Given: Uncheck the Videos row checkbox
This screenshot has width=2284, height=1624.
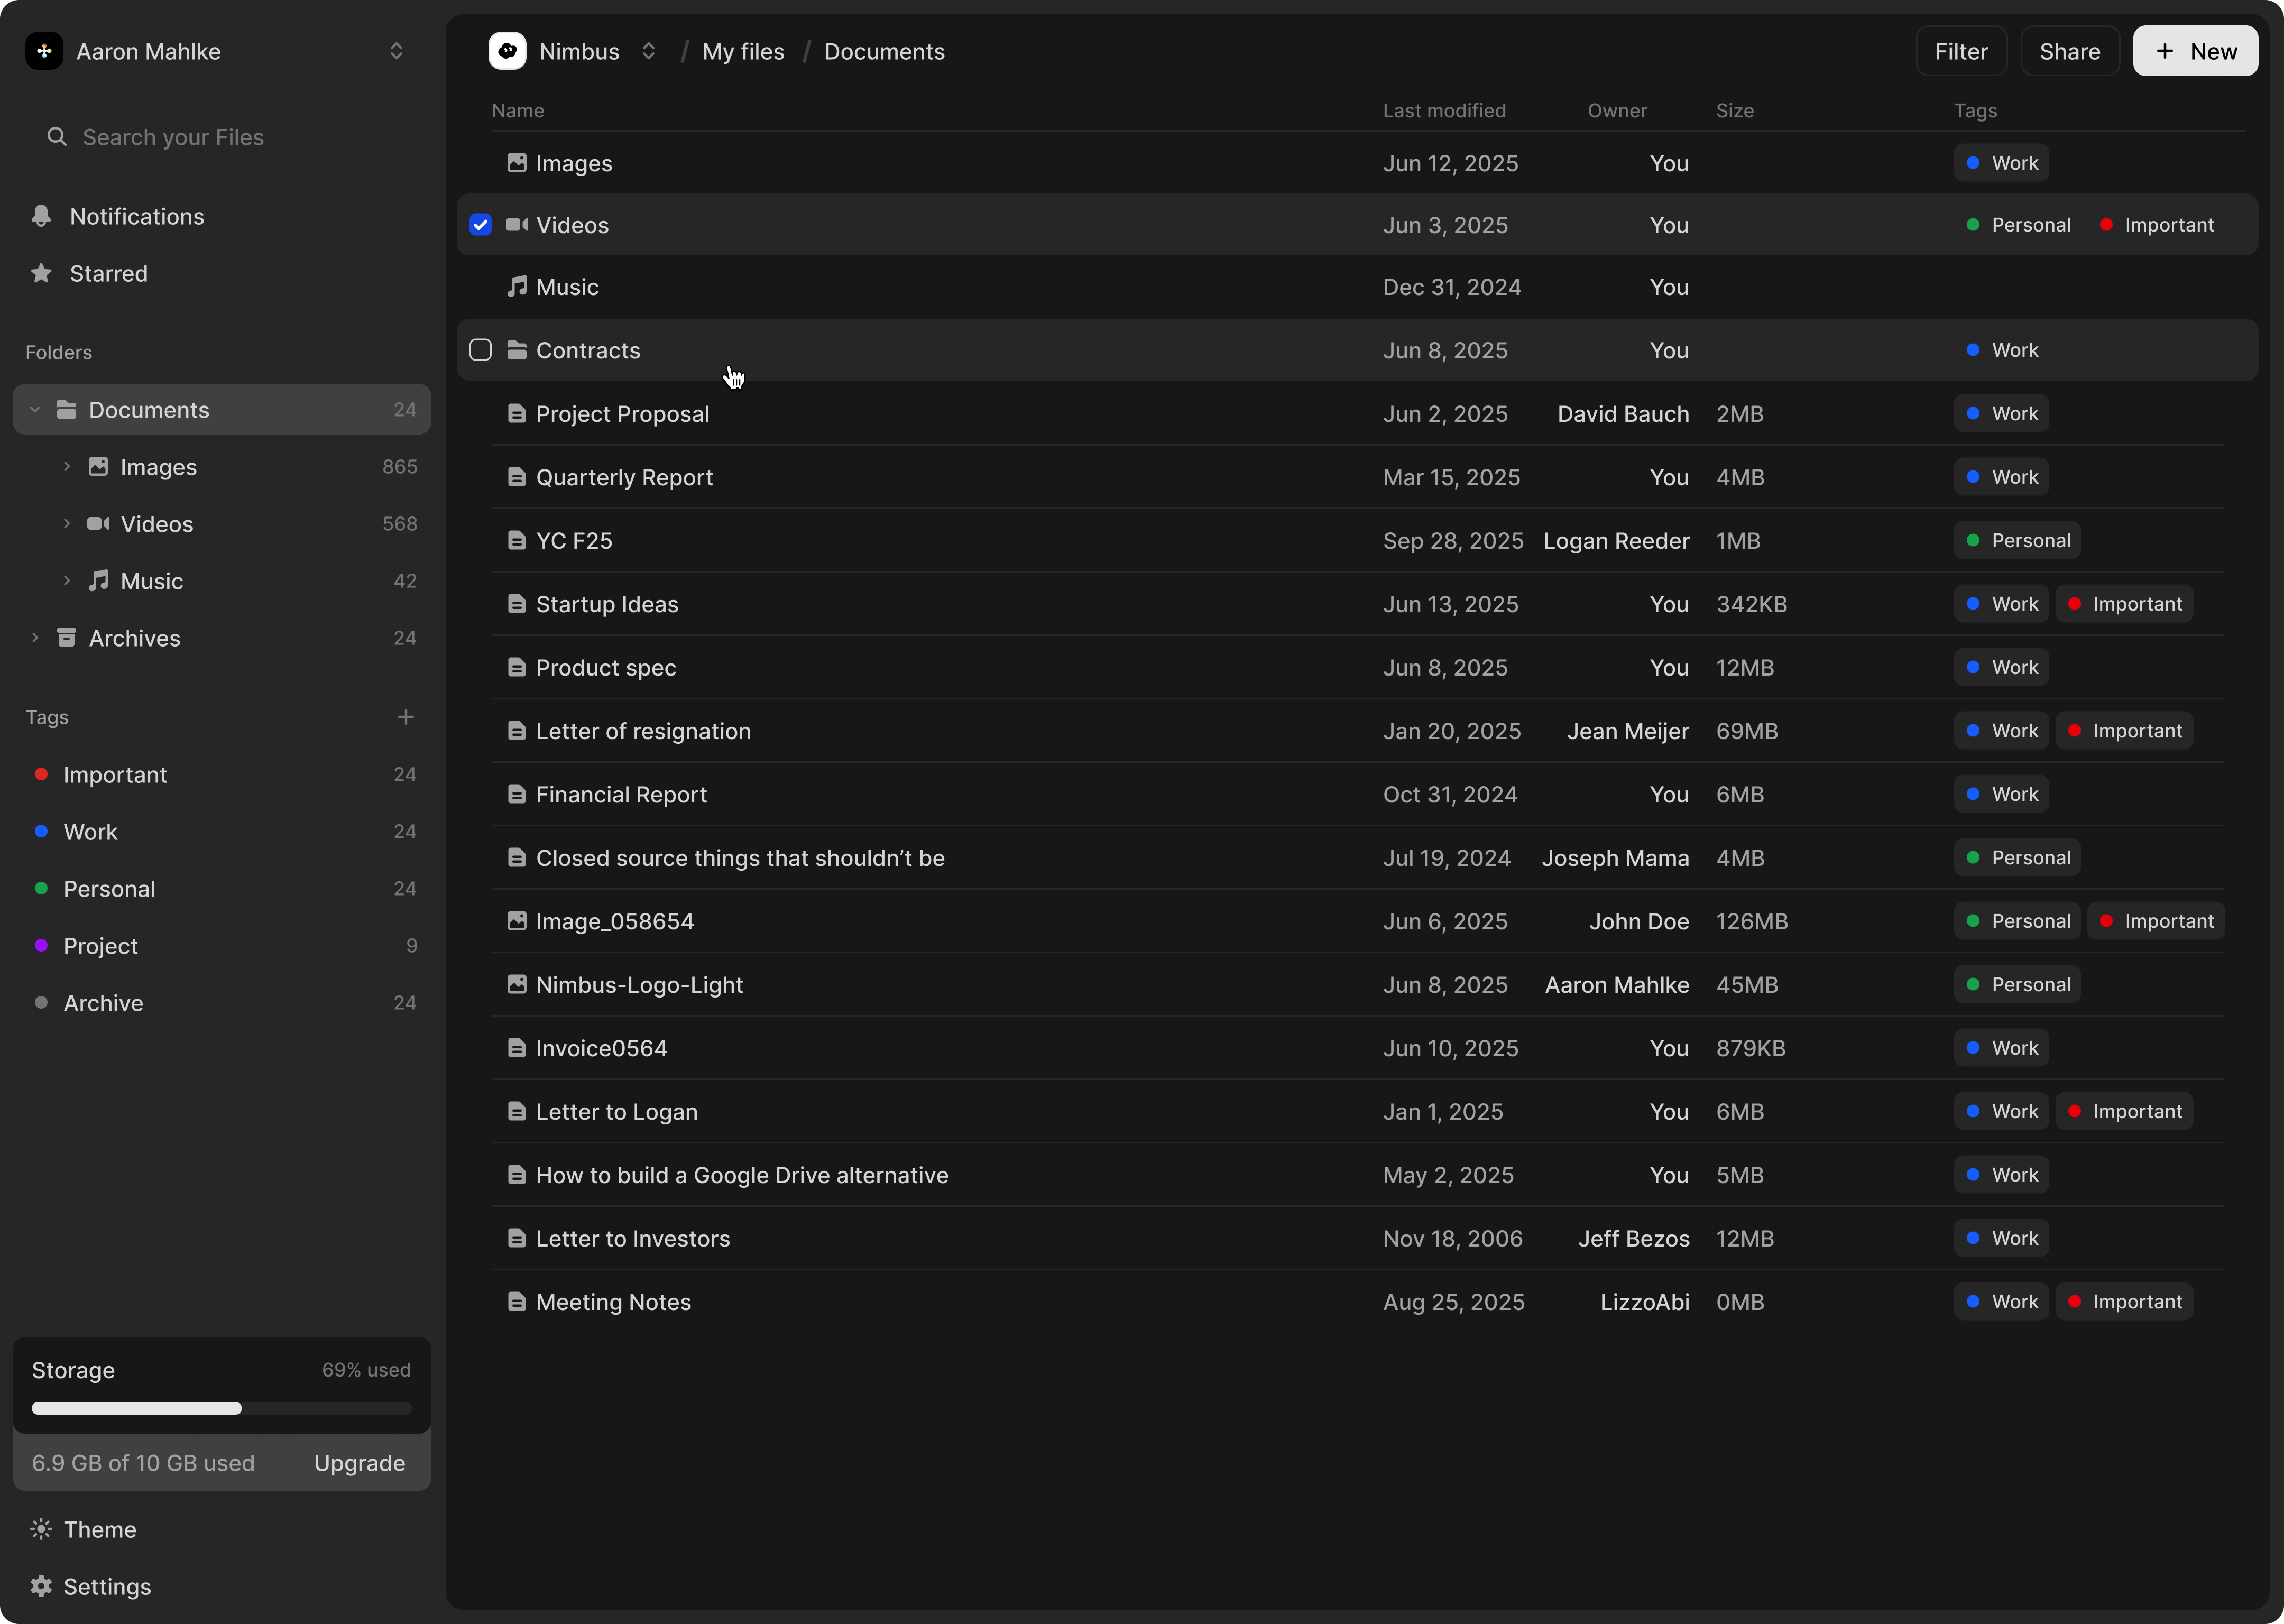Looking at the screenshot, I should (481, 225).
